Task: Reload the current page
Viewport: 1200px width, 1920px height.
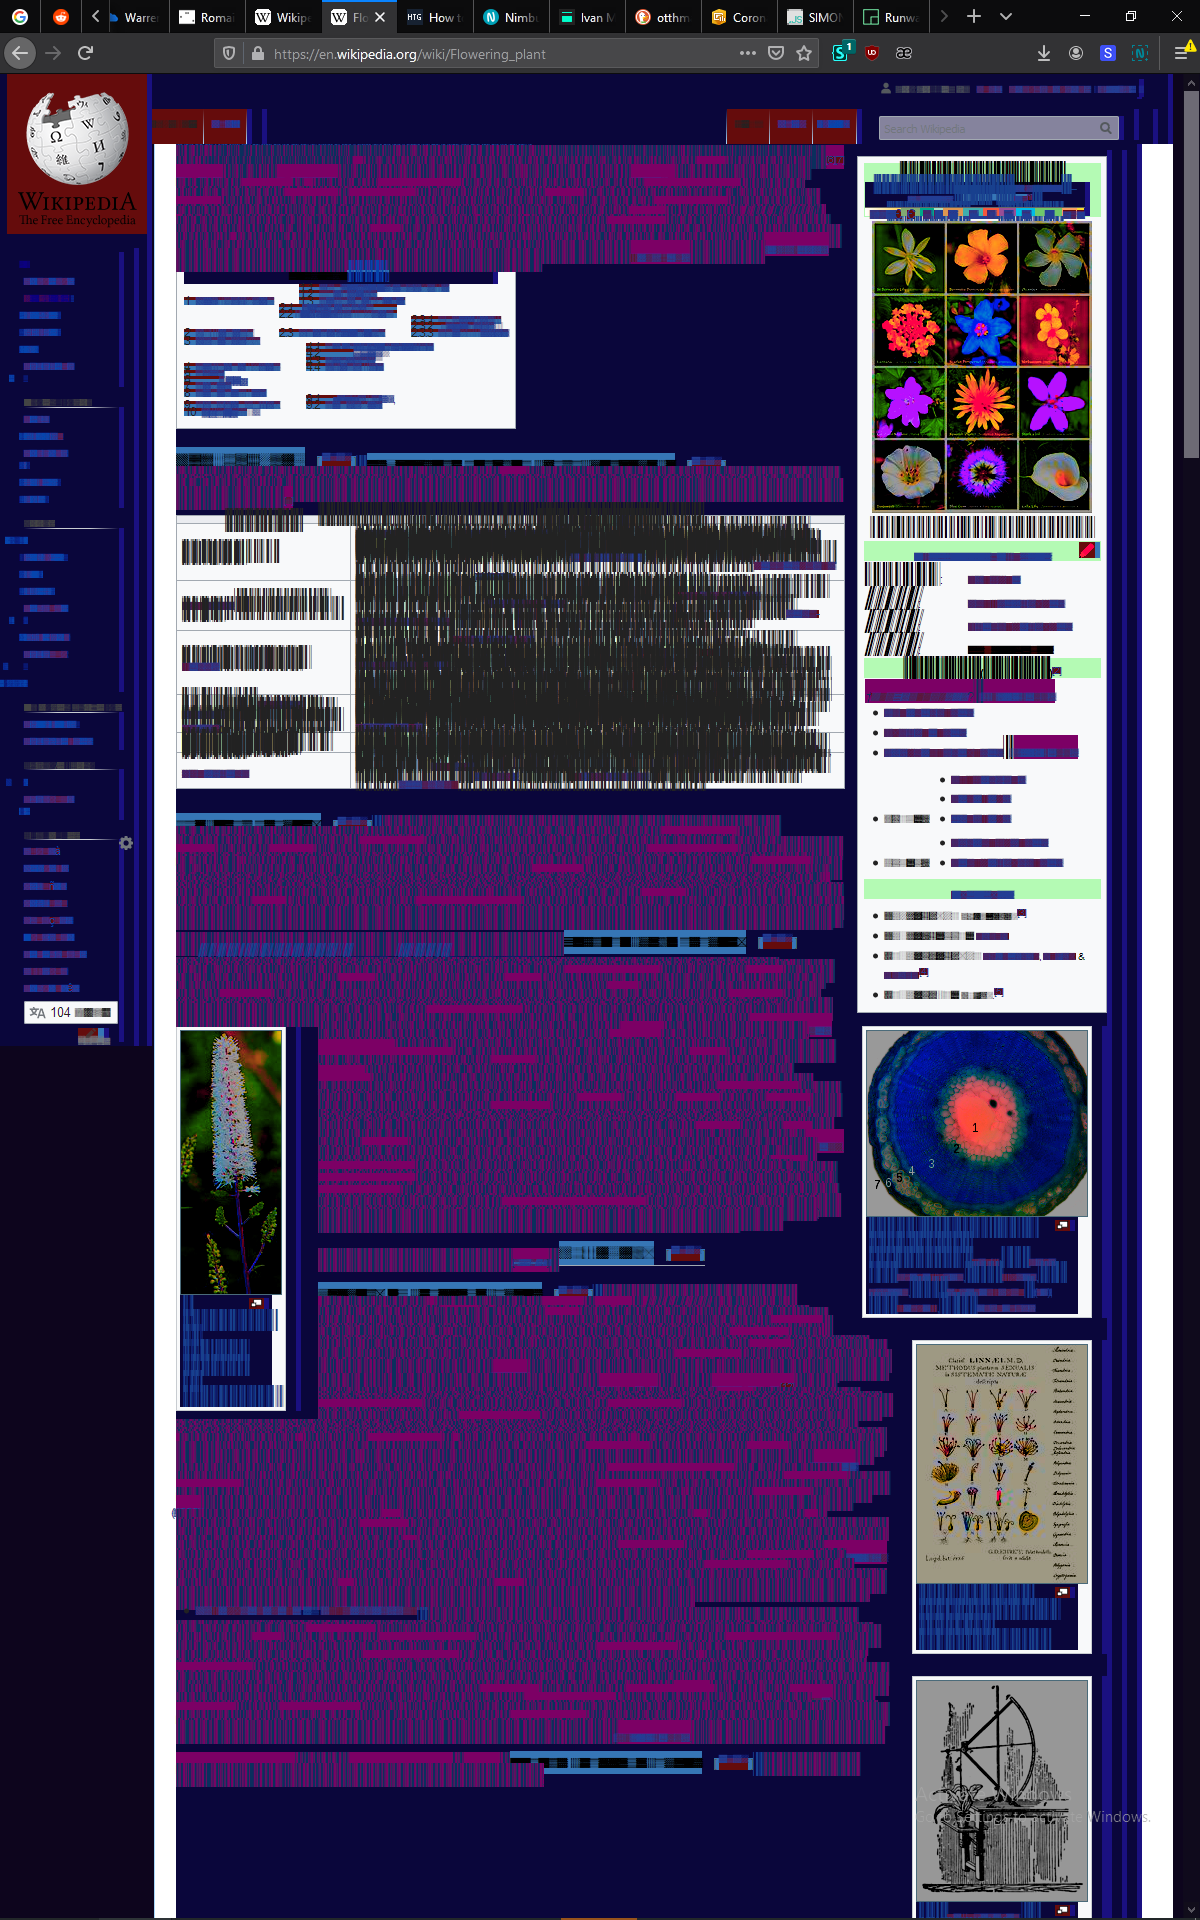Action: (86, 53)
